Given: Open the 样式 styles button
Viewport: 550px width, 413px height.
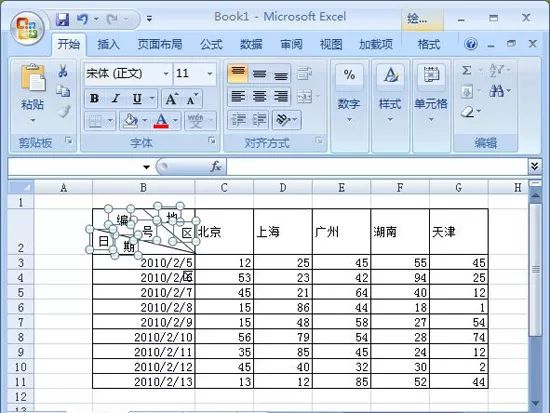Looking at the screenshot, I should click(x=390, y=92).
